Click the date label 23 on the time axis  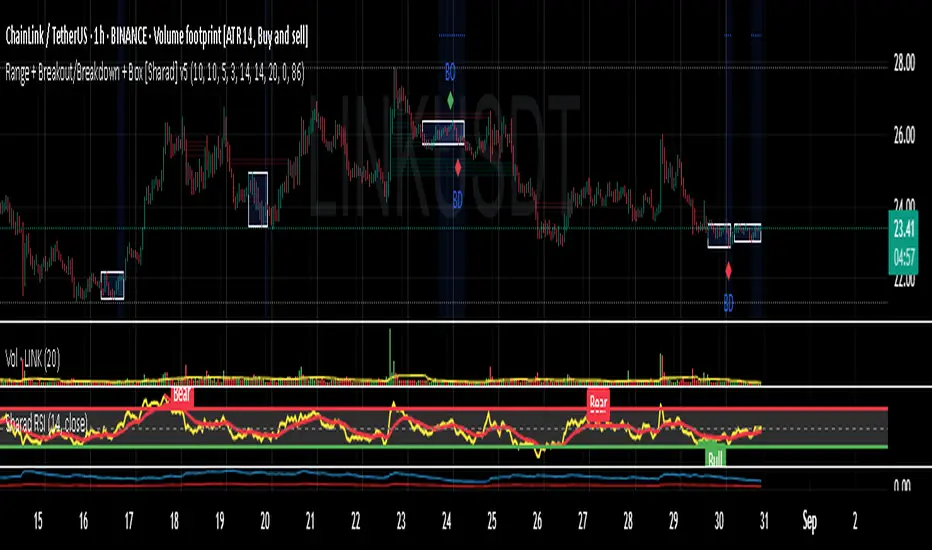click(x=401, y=521)
